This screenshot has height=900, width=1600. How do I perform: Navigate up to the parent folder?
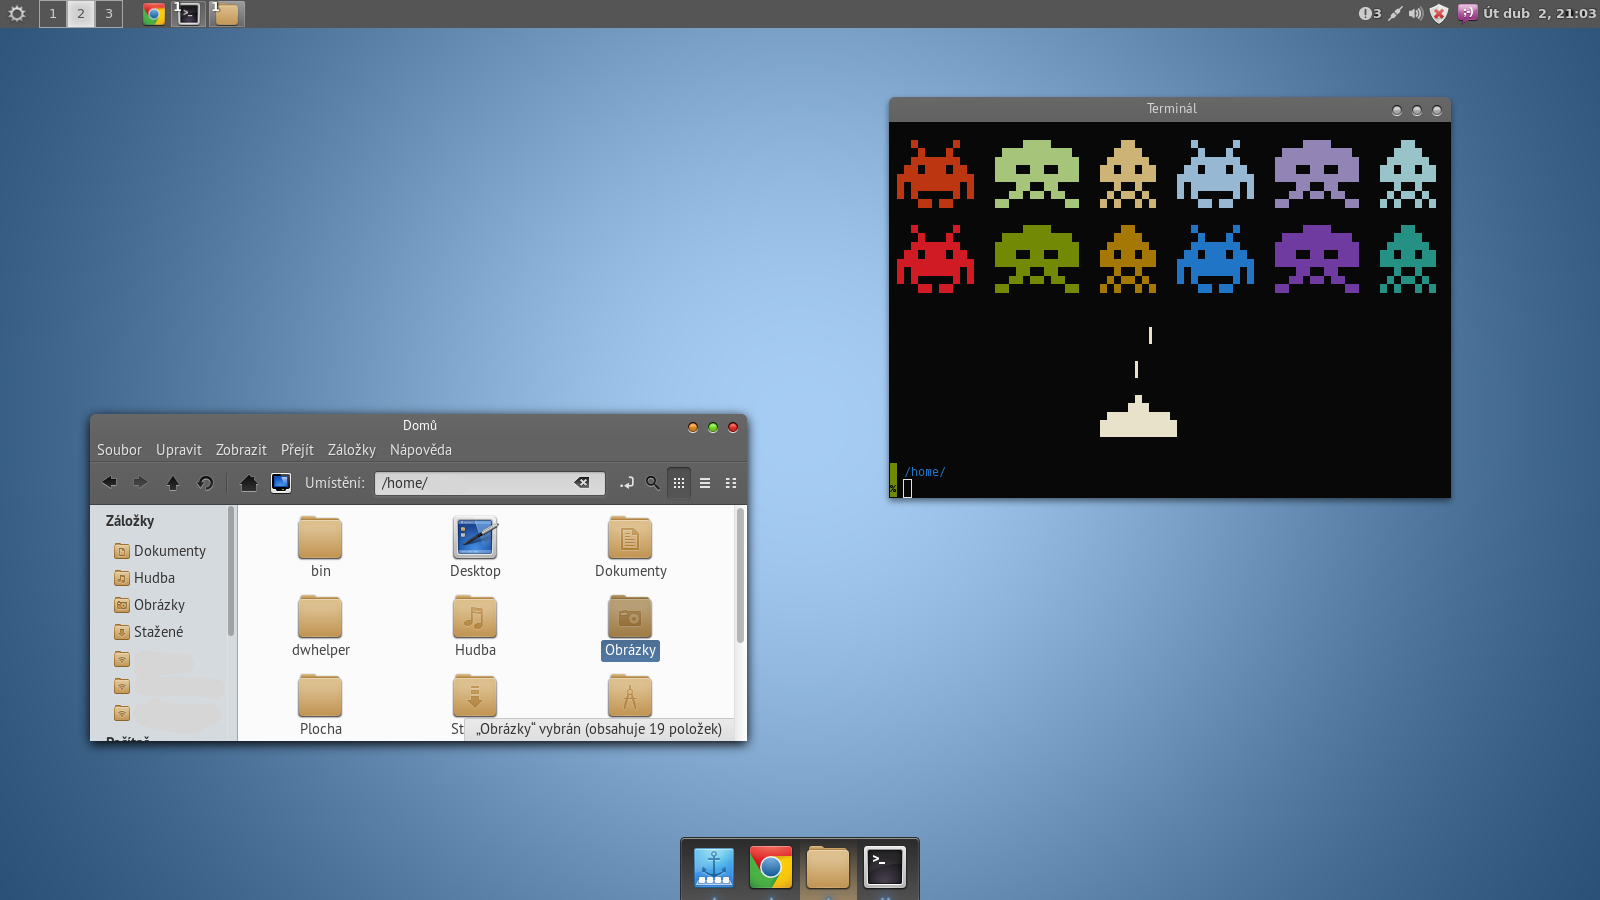pyautogui.click(x=173, y=483)
